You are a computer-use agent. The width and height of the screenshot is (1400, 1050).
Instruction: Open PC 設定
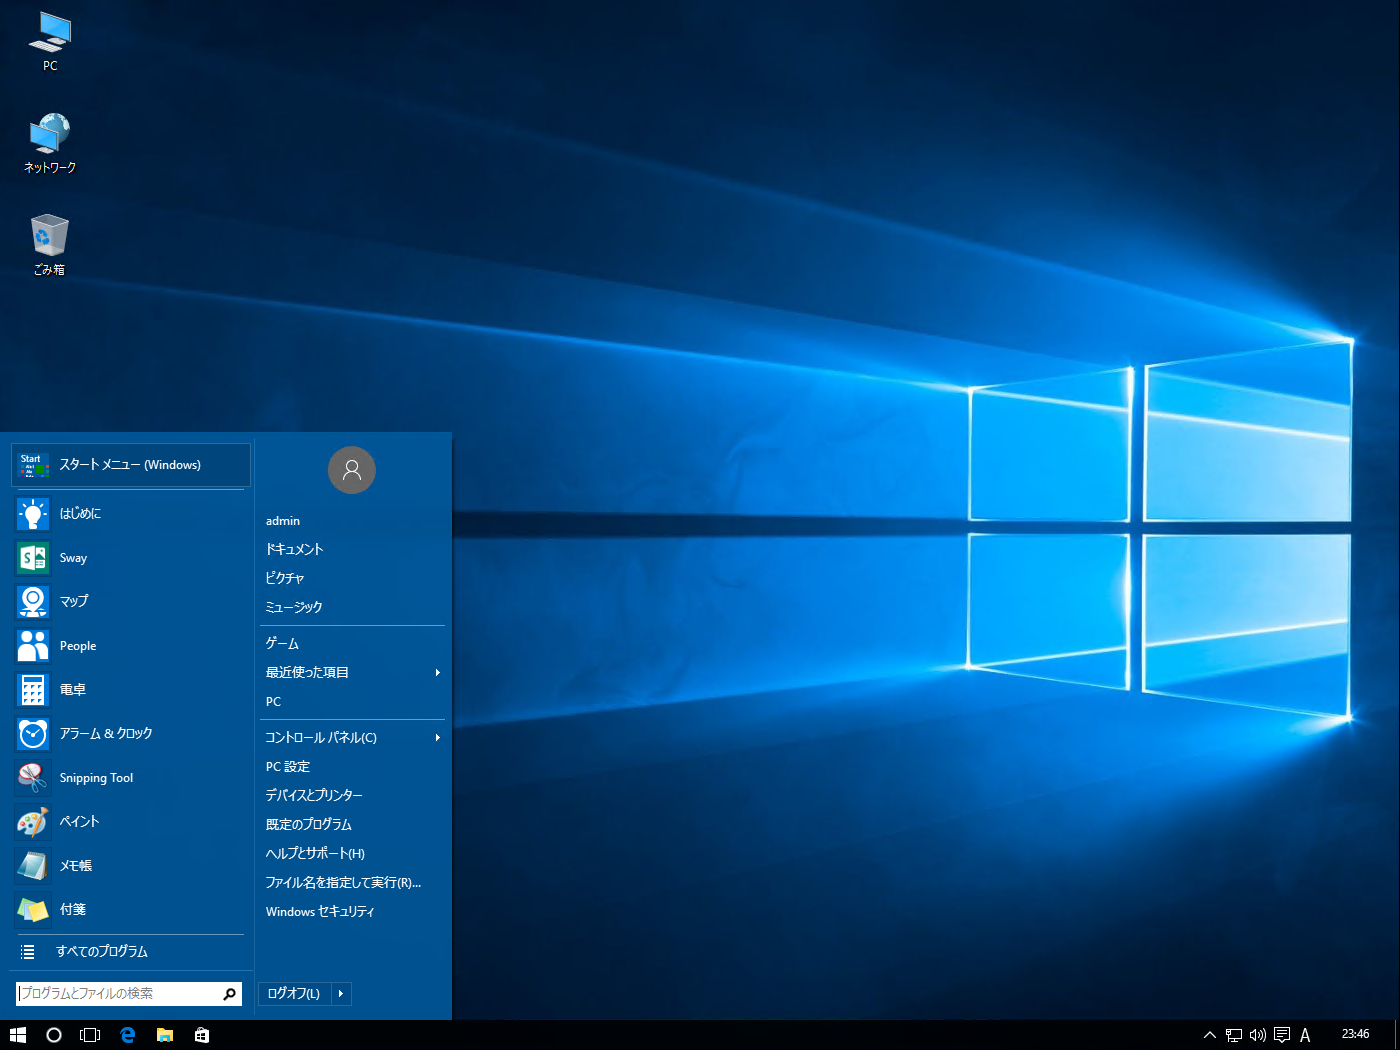[288, 767]
